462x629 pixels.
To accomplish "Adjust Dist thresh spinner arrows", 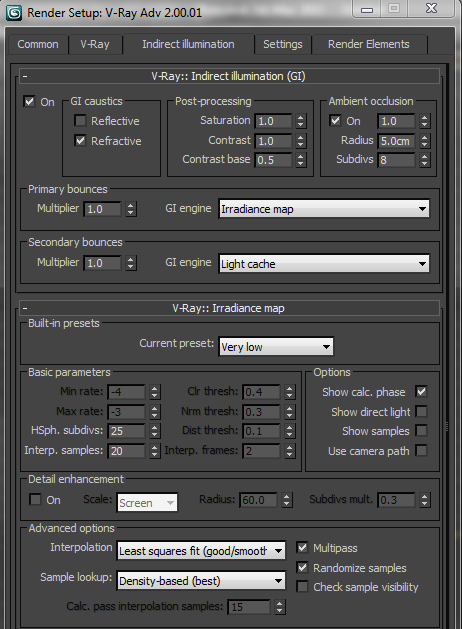I will (290, 431).
